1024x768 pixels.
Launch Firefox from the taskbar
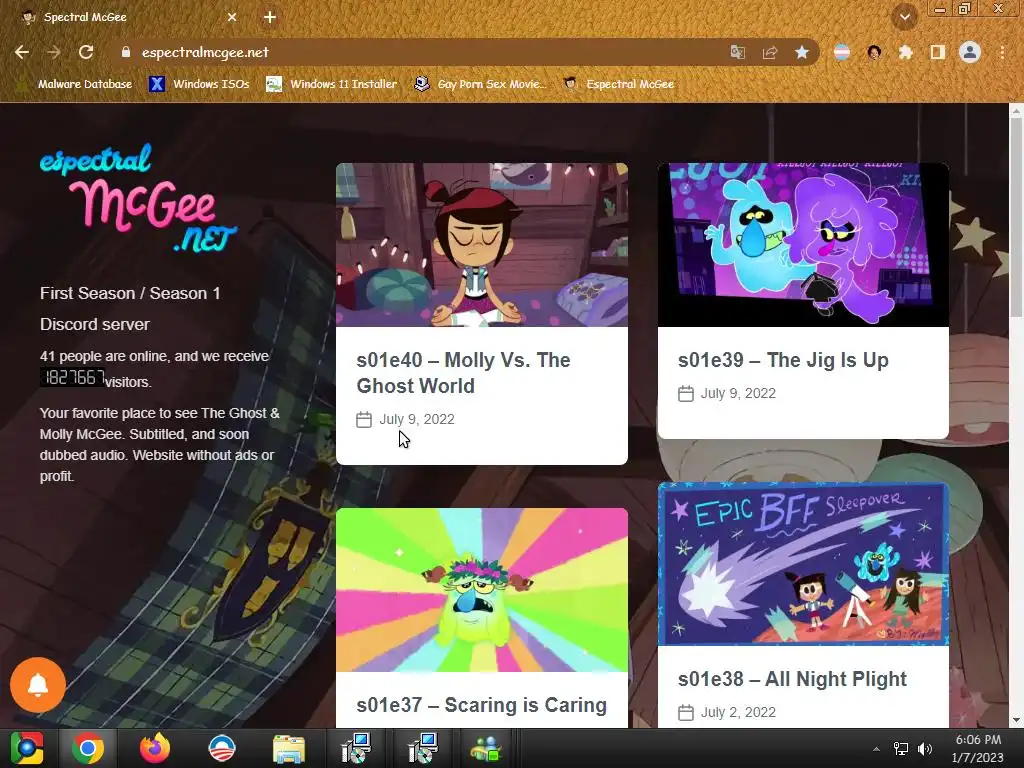click(x=155, y=748)
